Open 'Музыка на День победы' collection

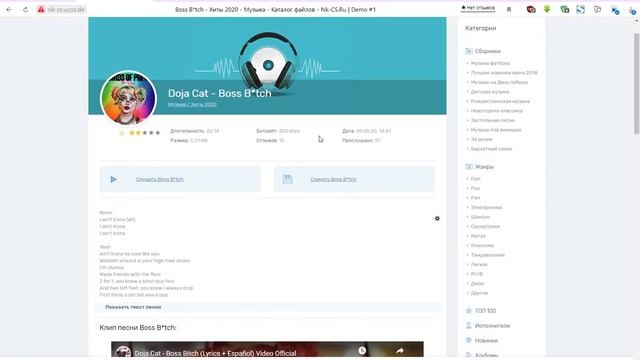pyautogui.click(x=499, y=82)
